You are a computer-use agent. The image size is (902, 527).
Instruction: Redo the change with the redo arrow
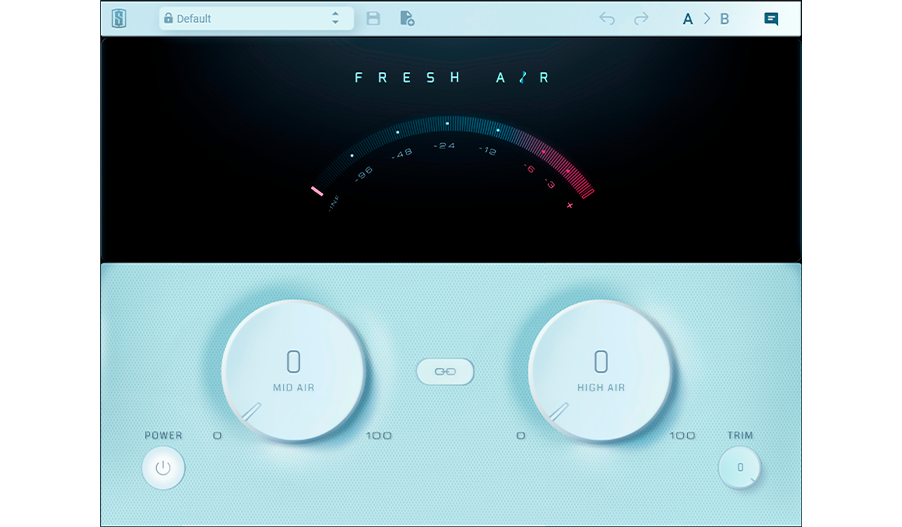pyautogui.click(x=641, y=19)
